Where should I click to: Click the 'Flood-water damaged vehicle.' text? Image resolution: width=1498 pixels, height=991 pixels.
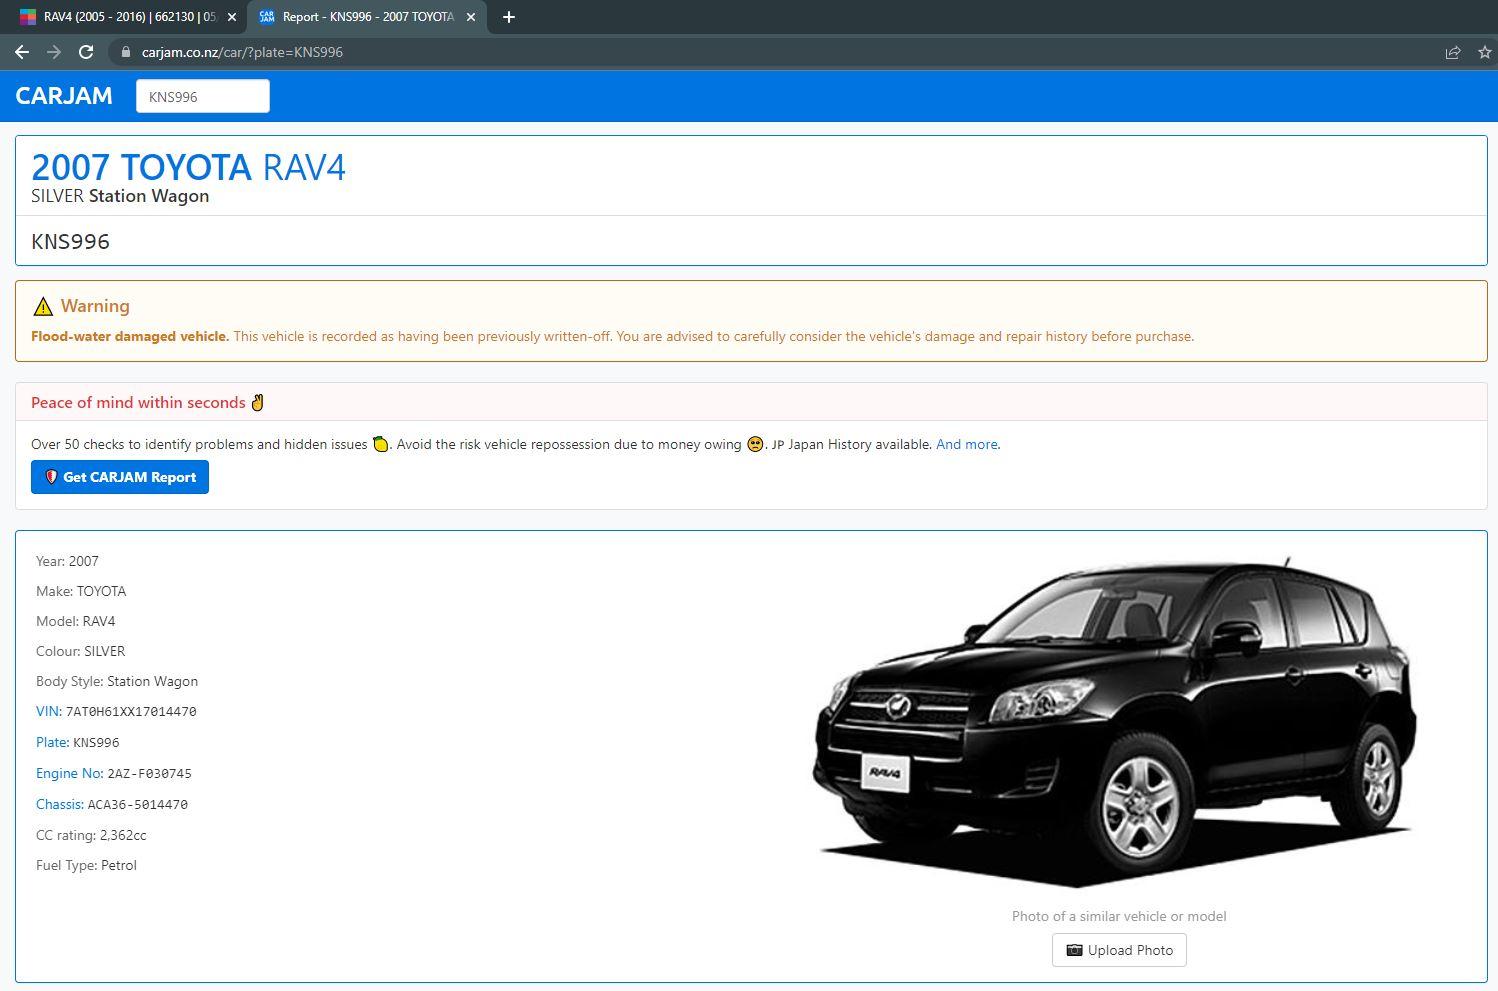pos(130,336)
